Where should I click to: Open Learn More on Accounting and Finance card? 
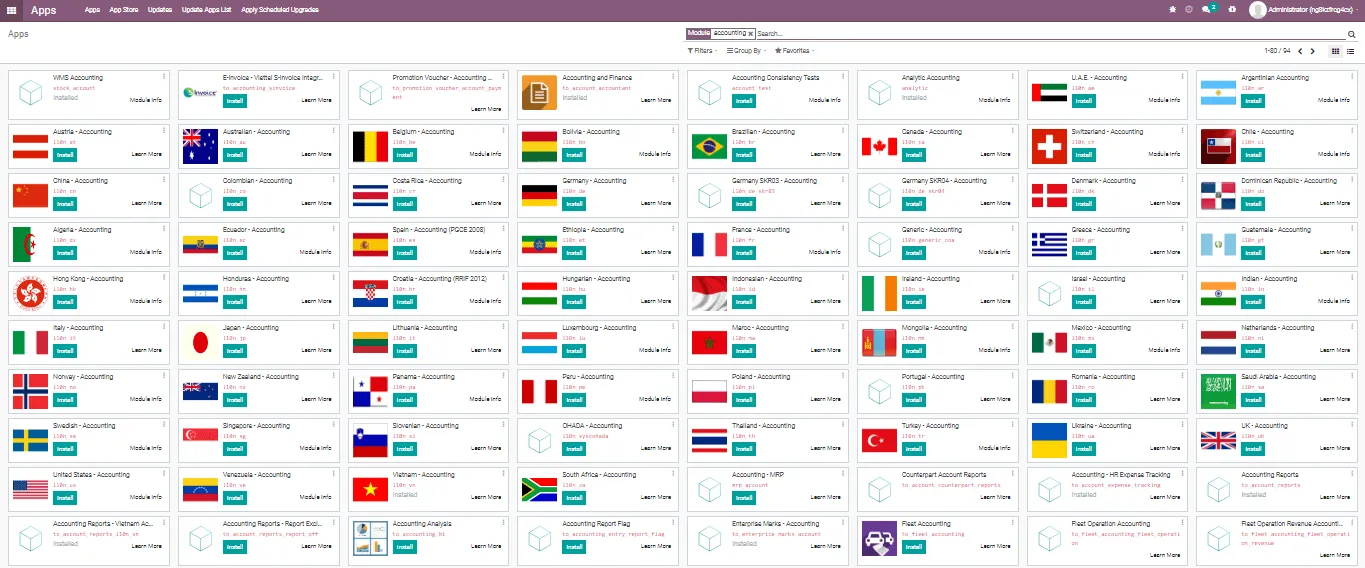pyautogui.click(x=656, y=100)
